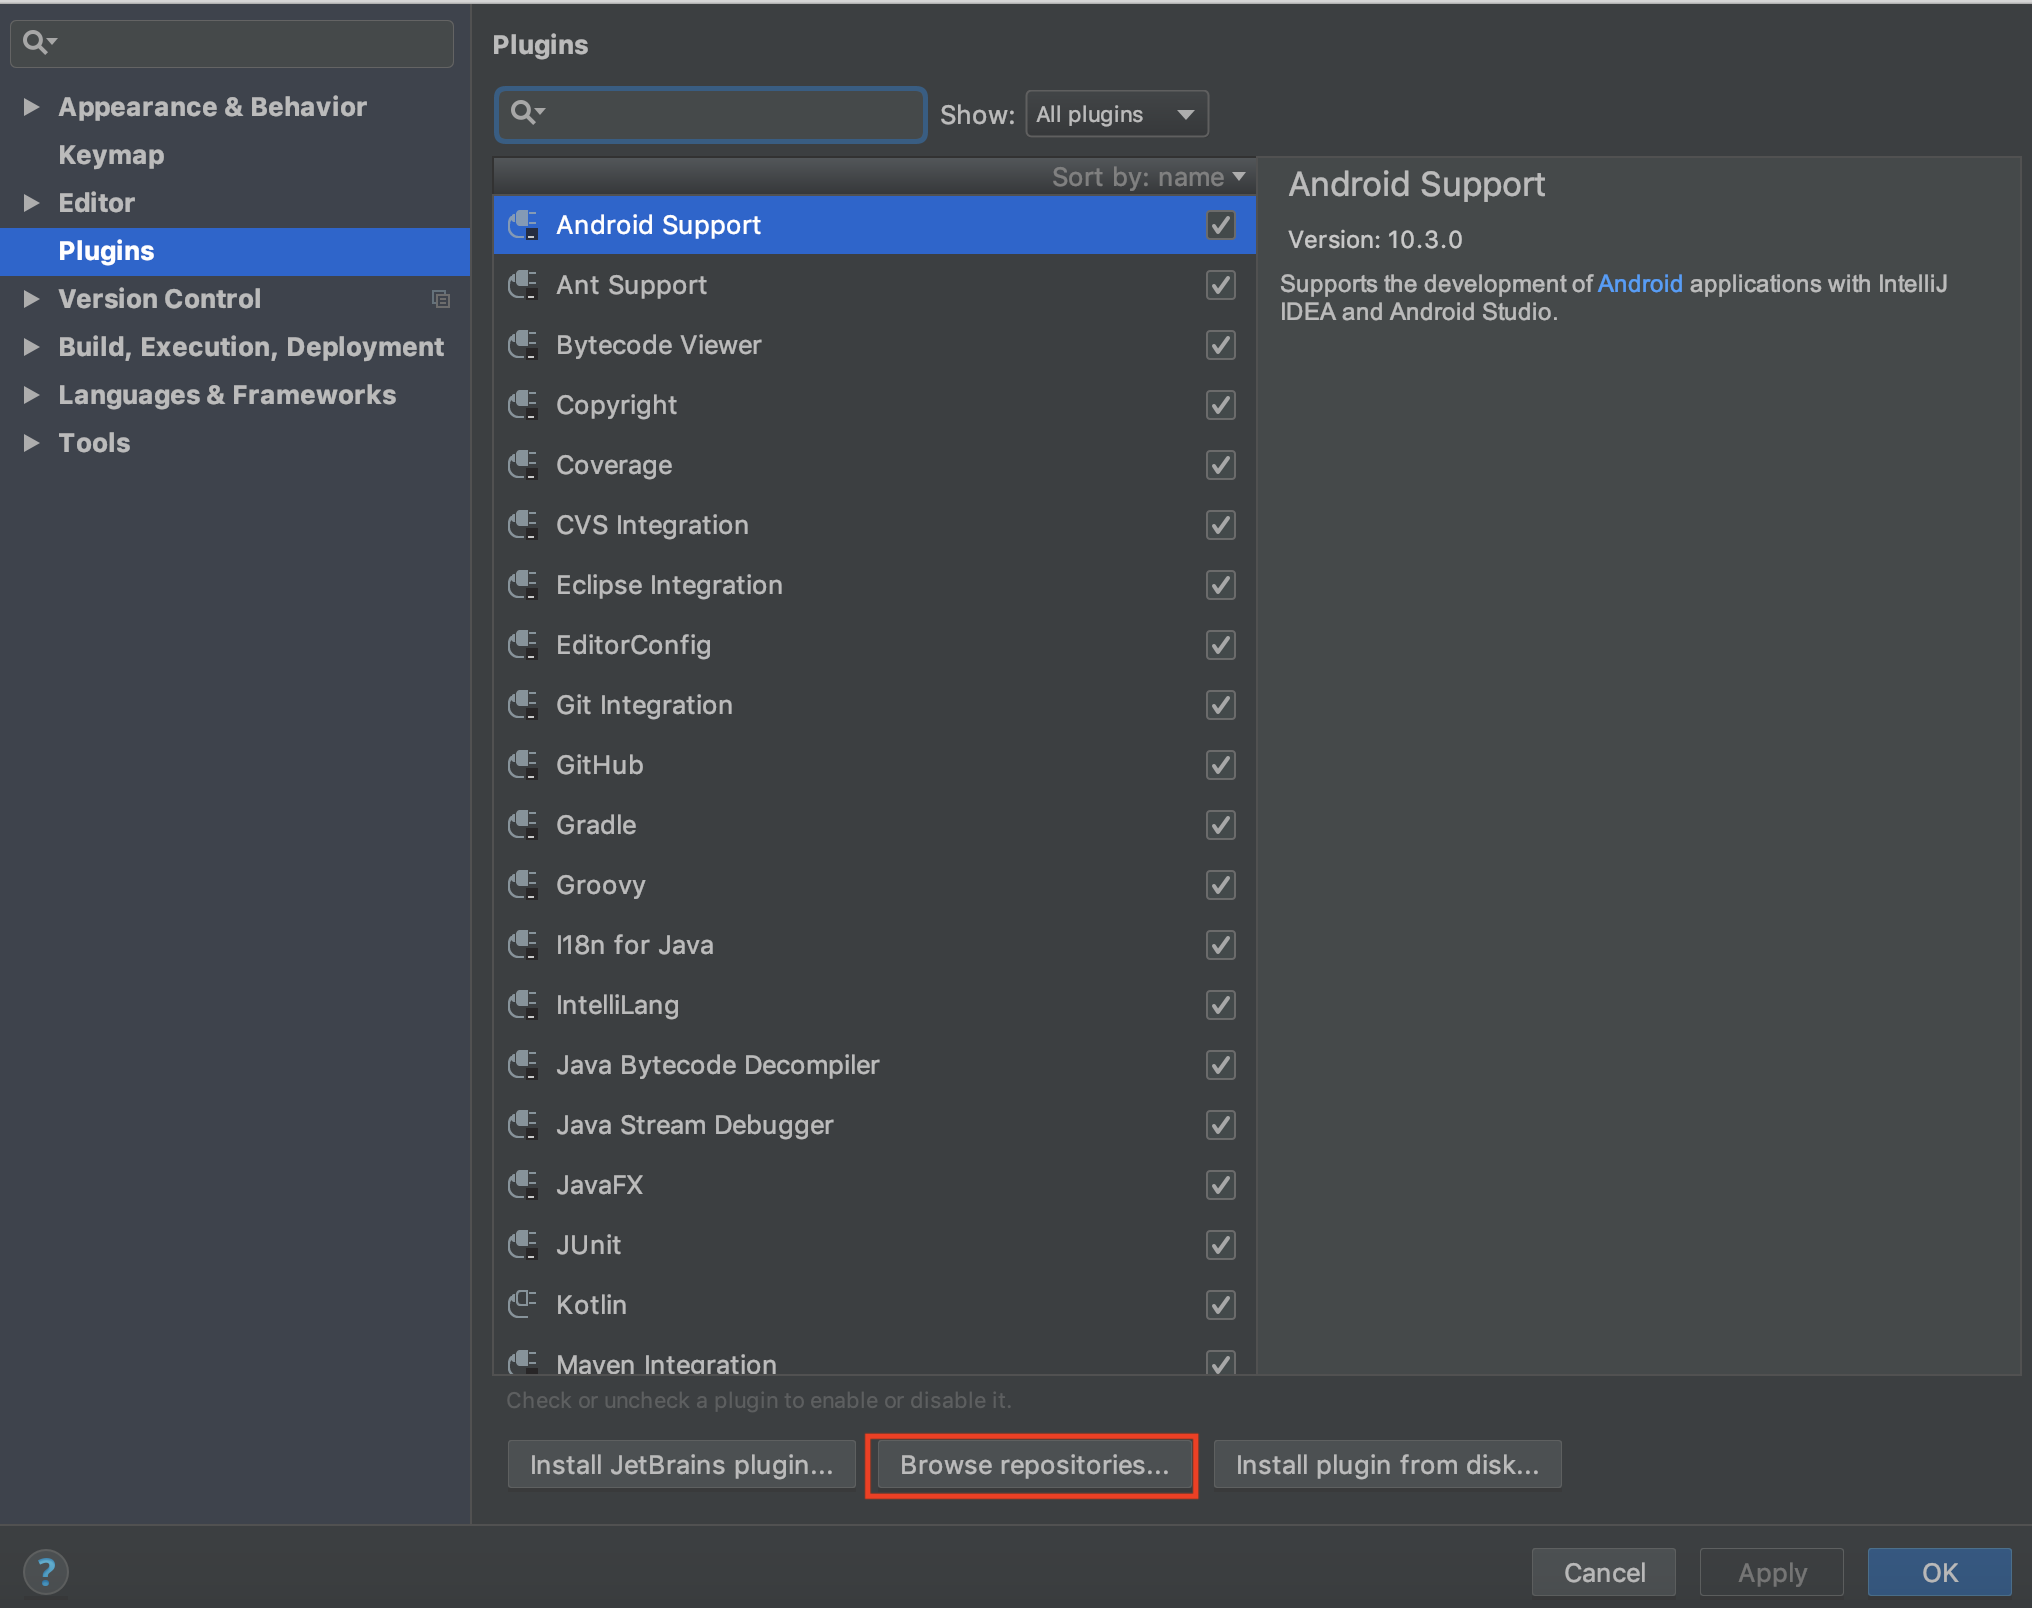Expand the Tools settings section
The image size is (2032, 1608).
point(31,443)
